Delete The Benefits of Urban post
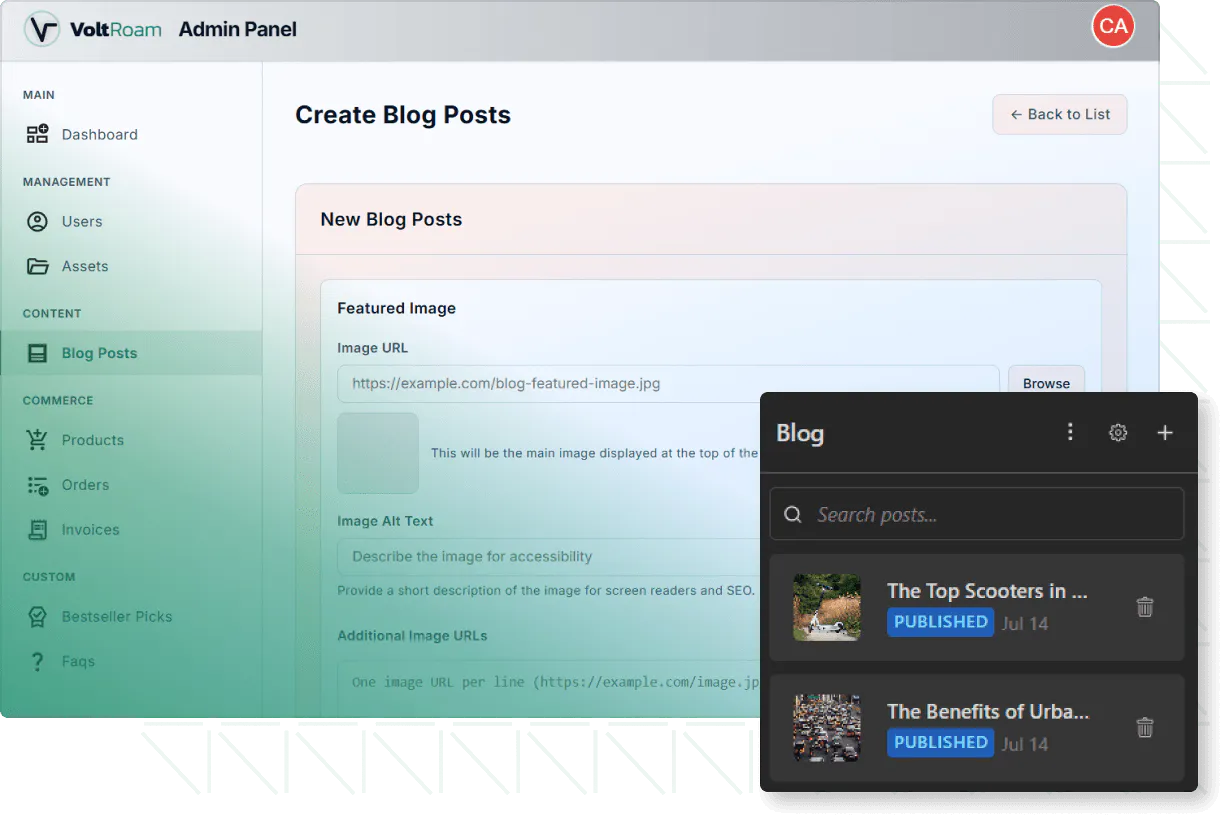The image size is (1222, 818). tap(1145, 728)
